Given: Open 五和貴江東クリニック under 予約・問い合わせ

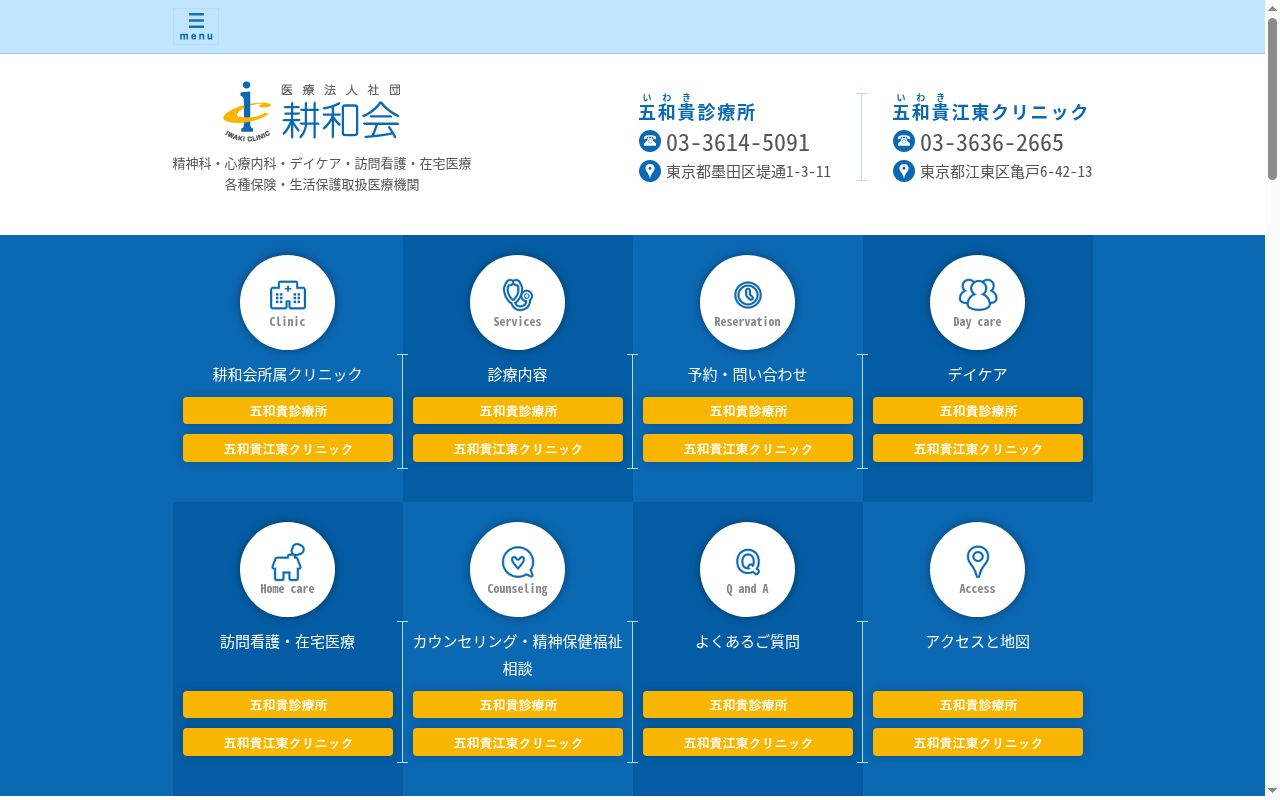Looking at the screenshot, I should point(748,448).
